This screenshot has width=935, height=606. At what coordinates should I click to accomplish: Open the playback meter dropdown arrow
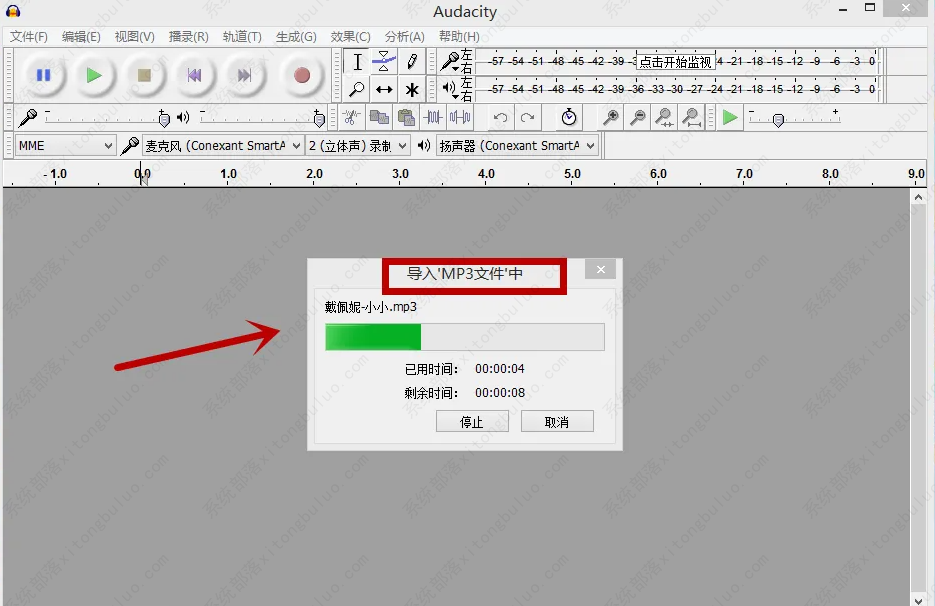point(456,97)
